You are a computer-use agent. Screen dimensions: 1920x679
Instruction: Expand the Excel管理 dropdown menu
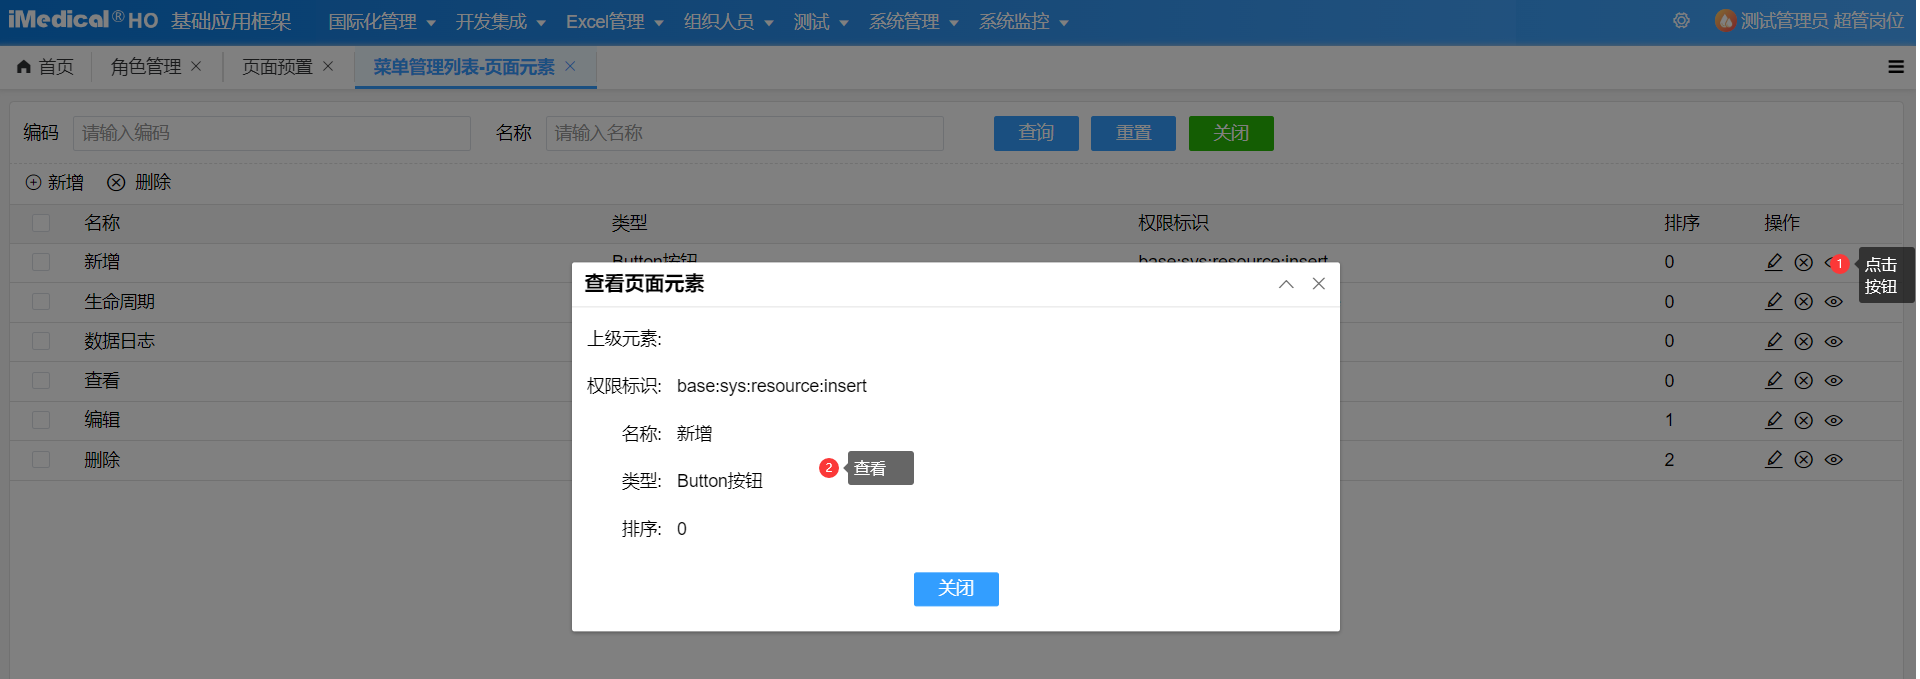pos(615,22)
